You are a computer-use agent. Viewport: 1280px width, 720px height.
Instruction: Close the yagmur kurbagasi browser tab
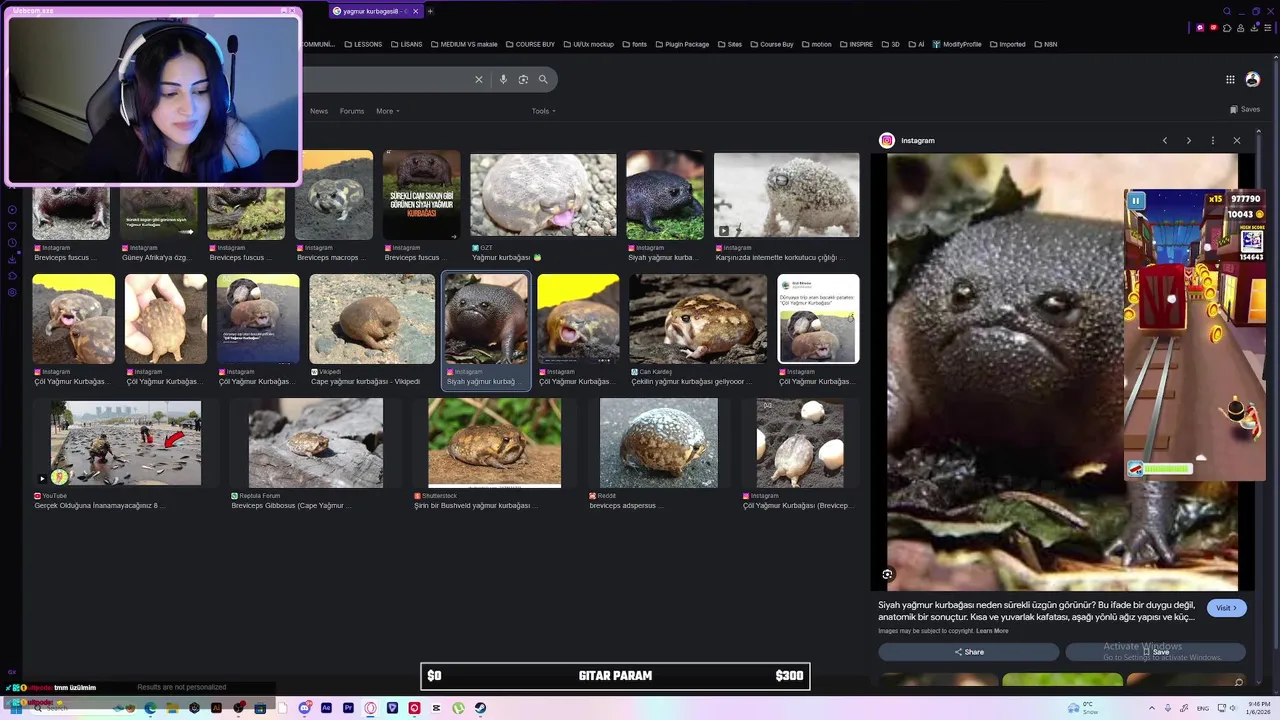coord(416,11)
